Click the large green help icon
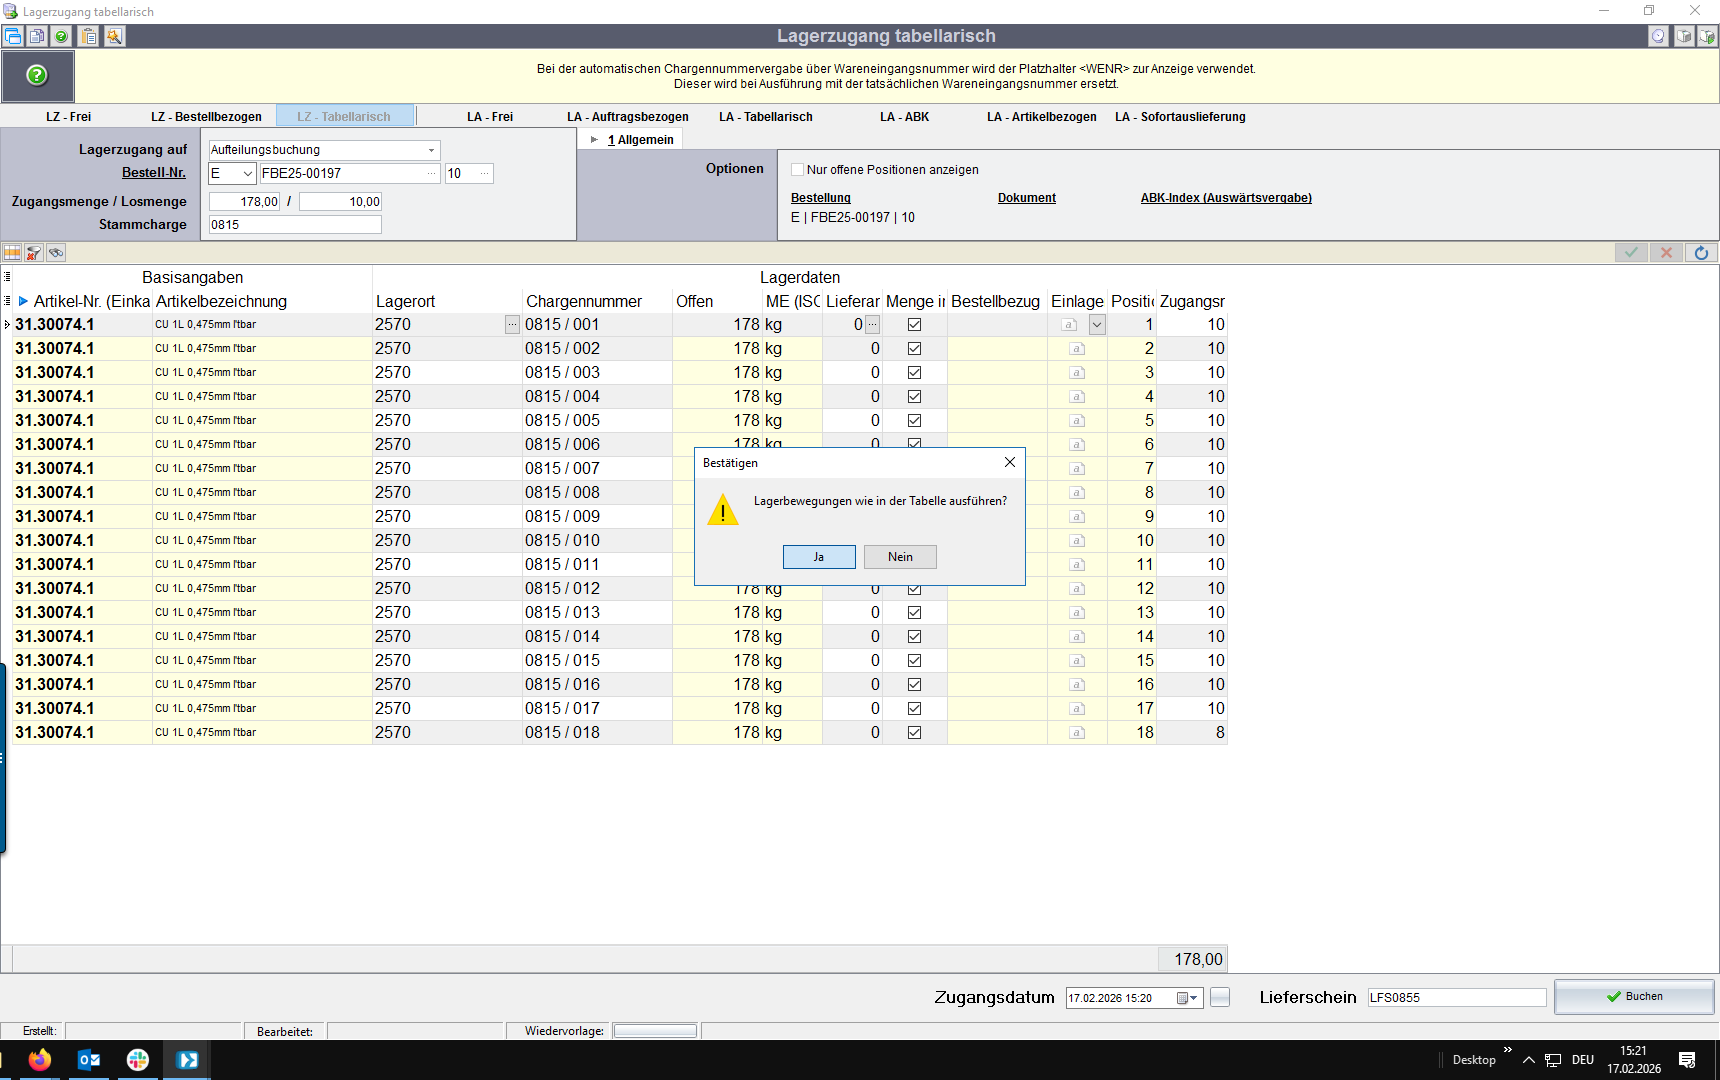 tap(37, 76)
